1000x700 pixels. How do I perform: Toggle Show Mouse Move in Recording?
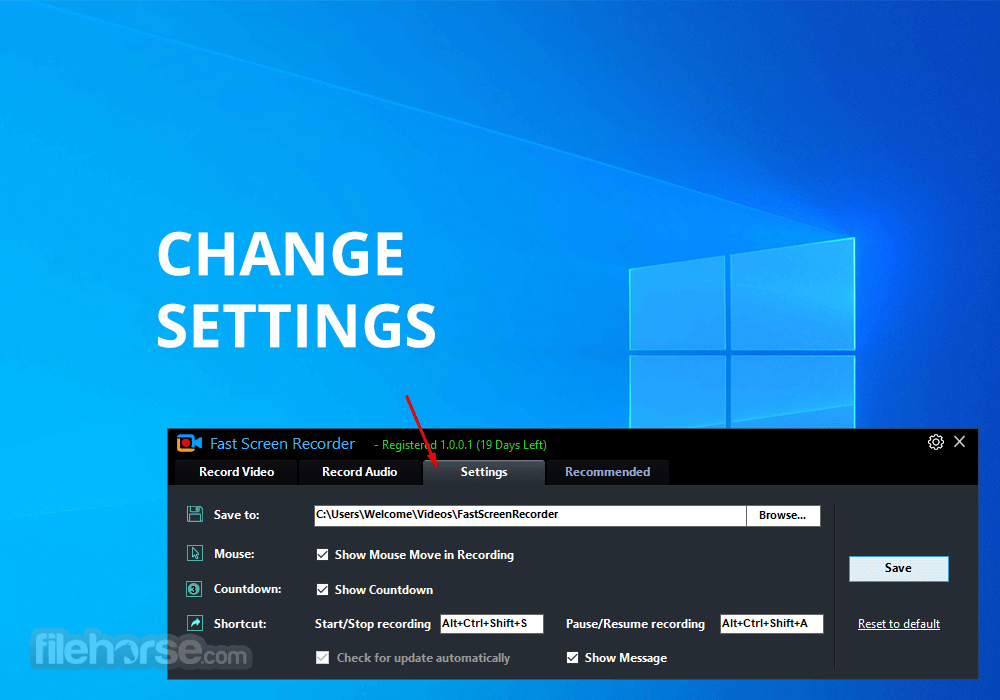pyautogui.click(x=322, y=555)
